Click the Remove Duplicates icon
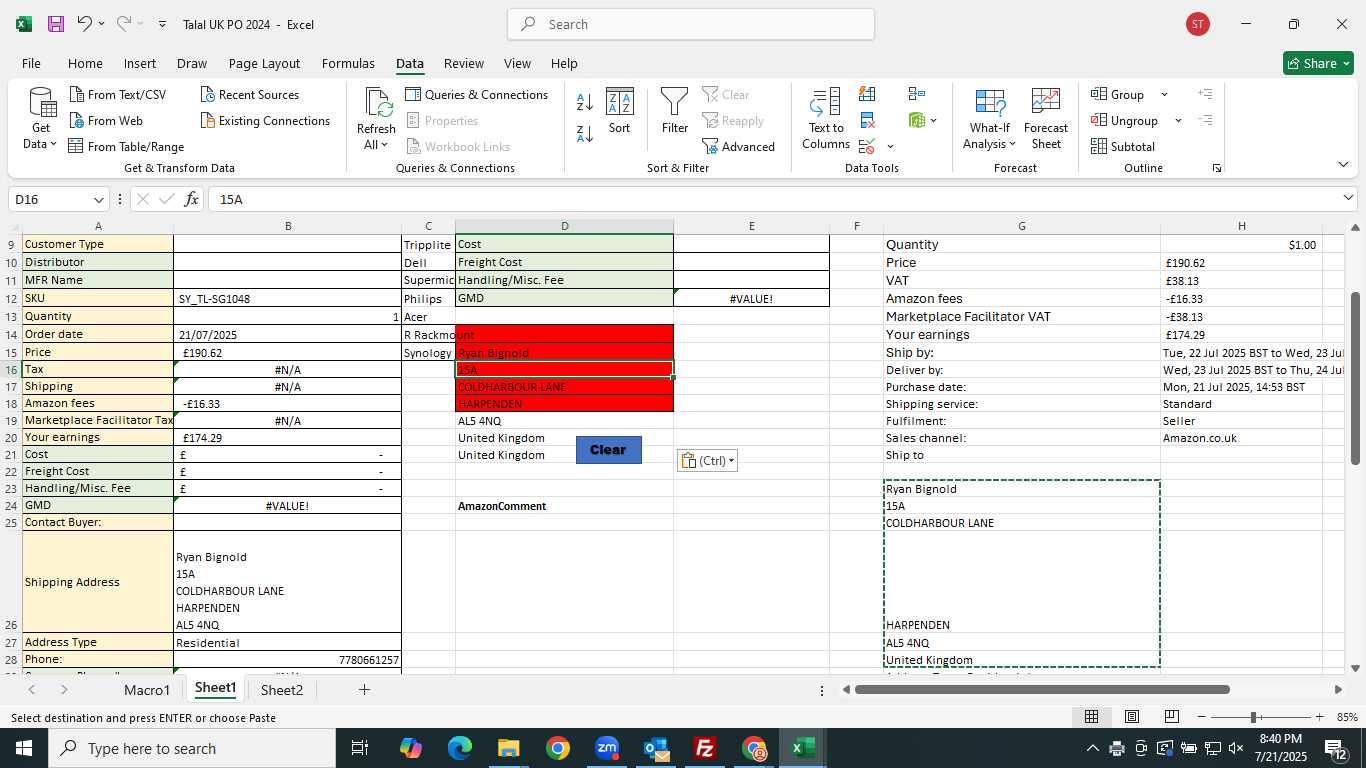 pos(867,121)
